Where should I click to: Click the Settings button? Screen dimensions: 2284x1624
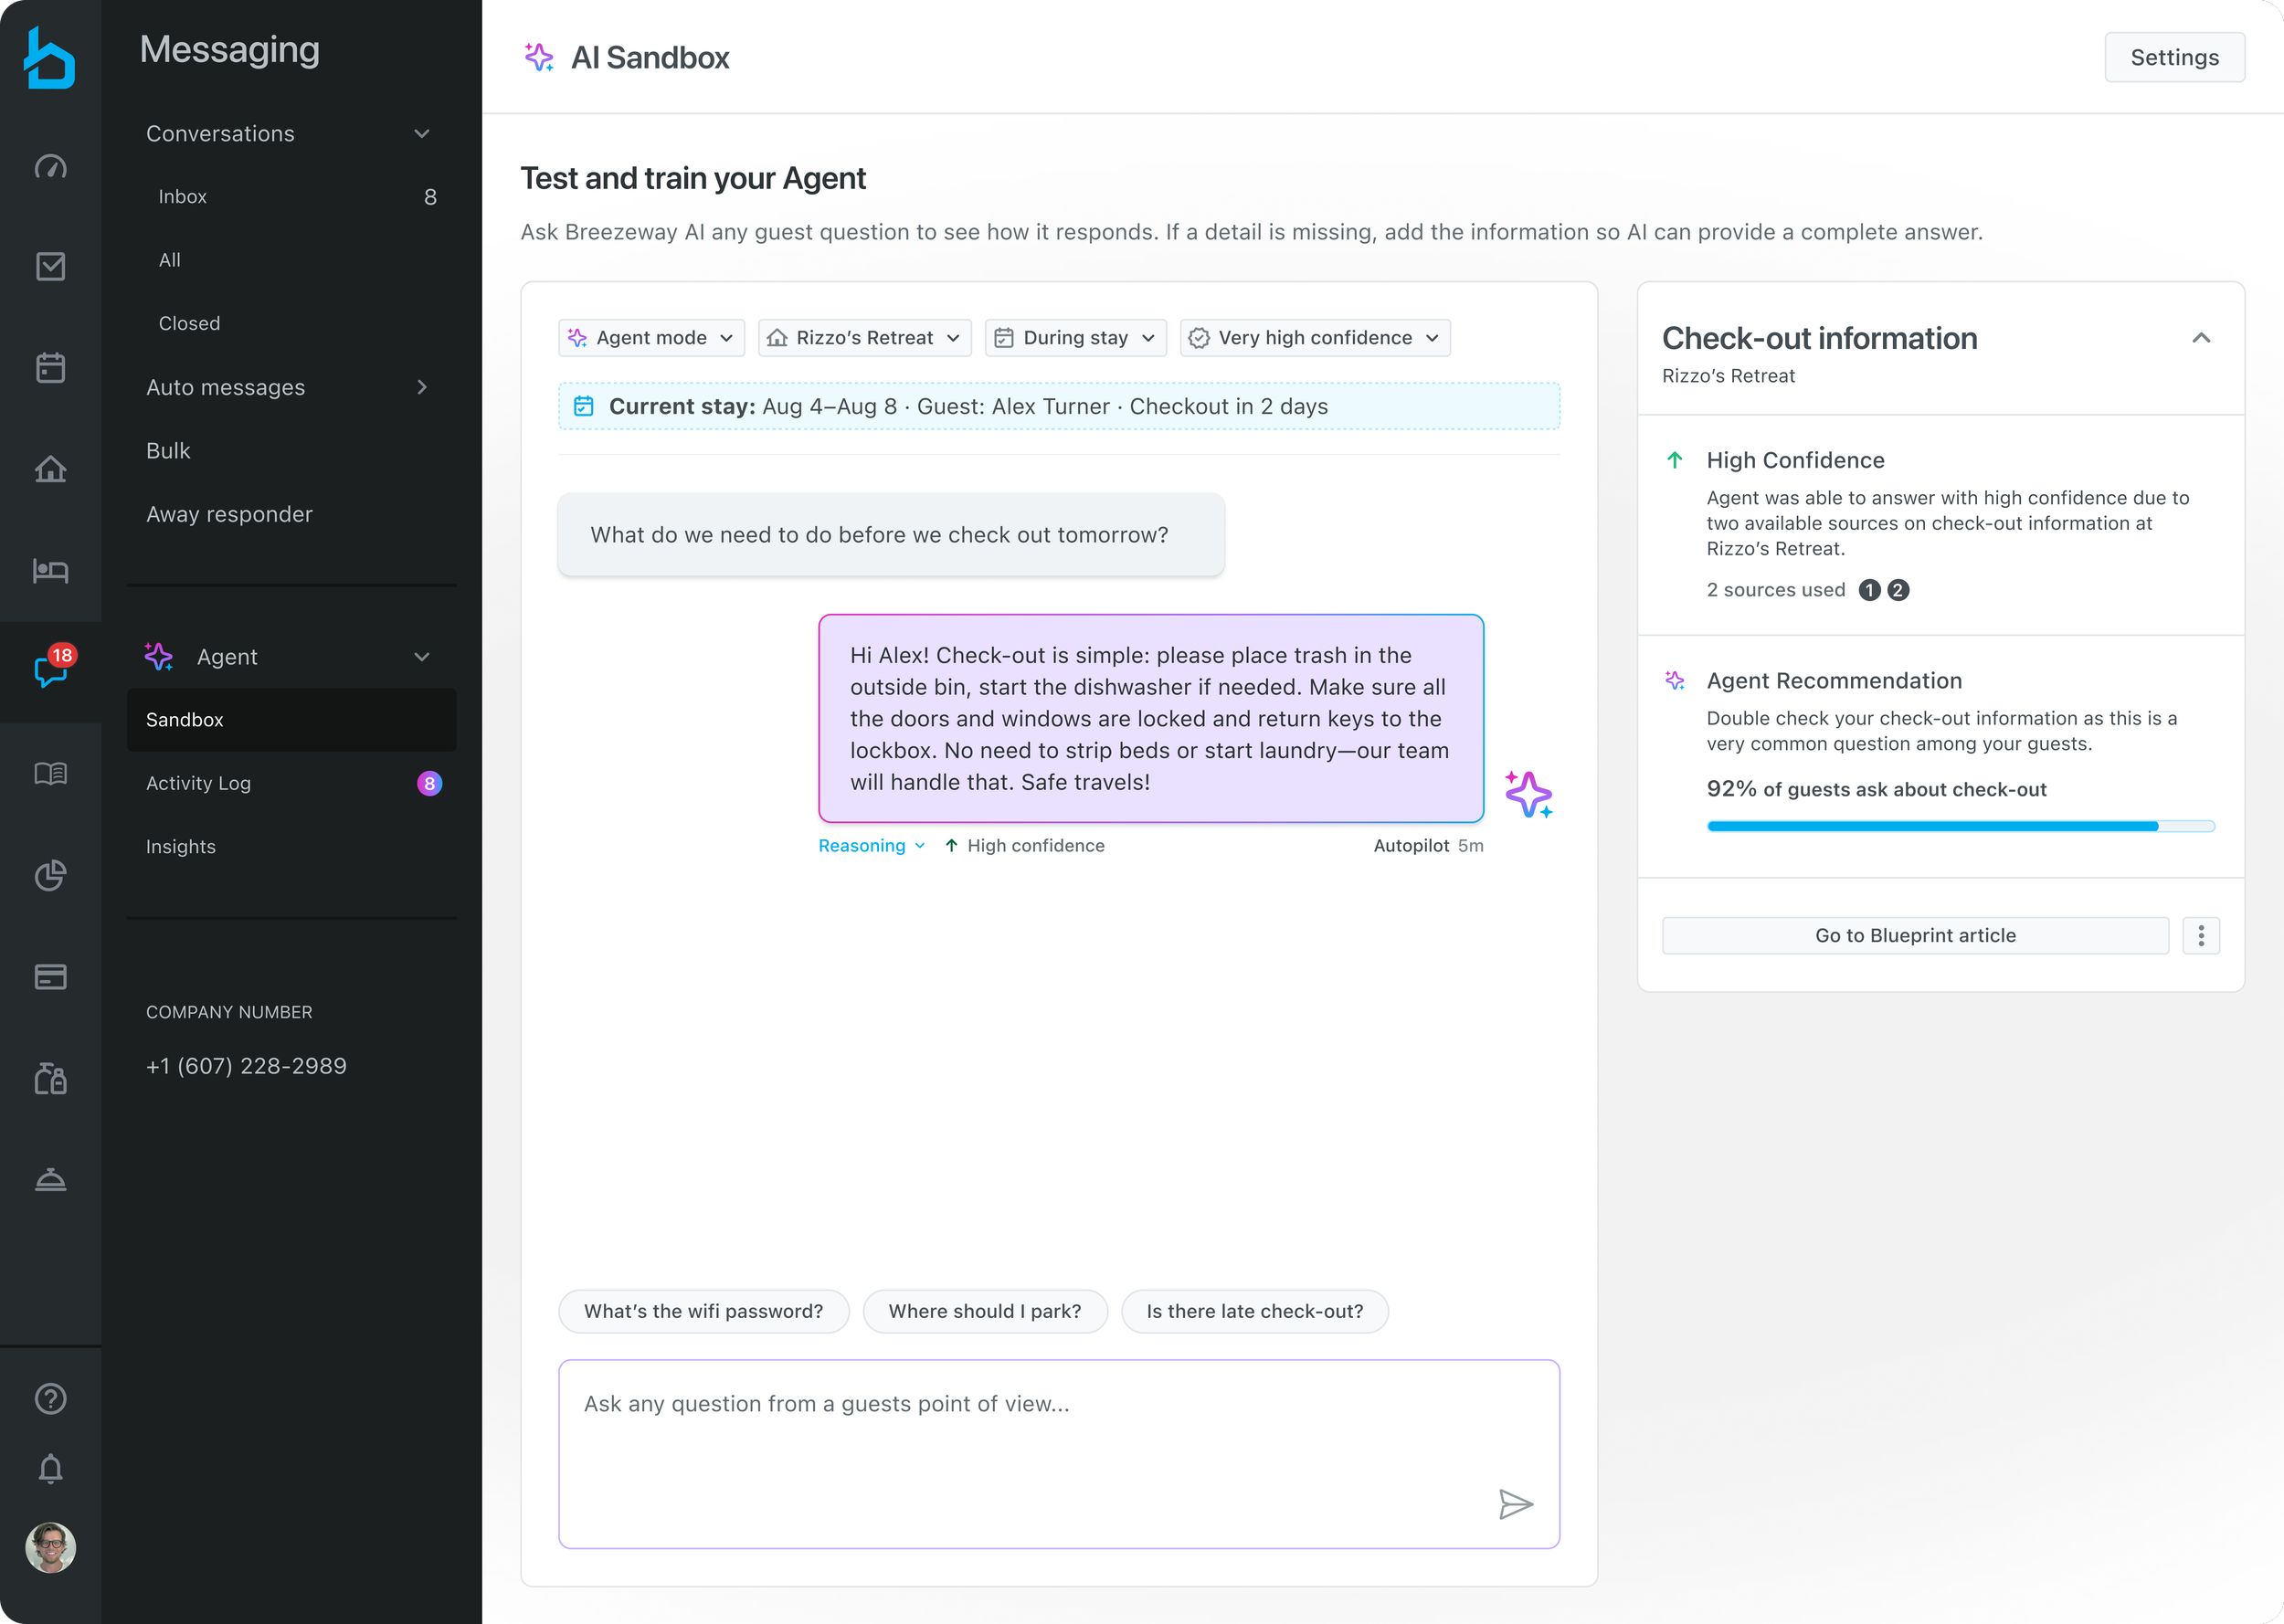pyautogui.click(x=2174, y=57)
